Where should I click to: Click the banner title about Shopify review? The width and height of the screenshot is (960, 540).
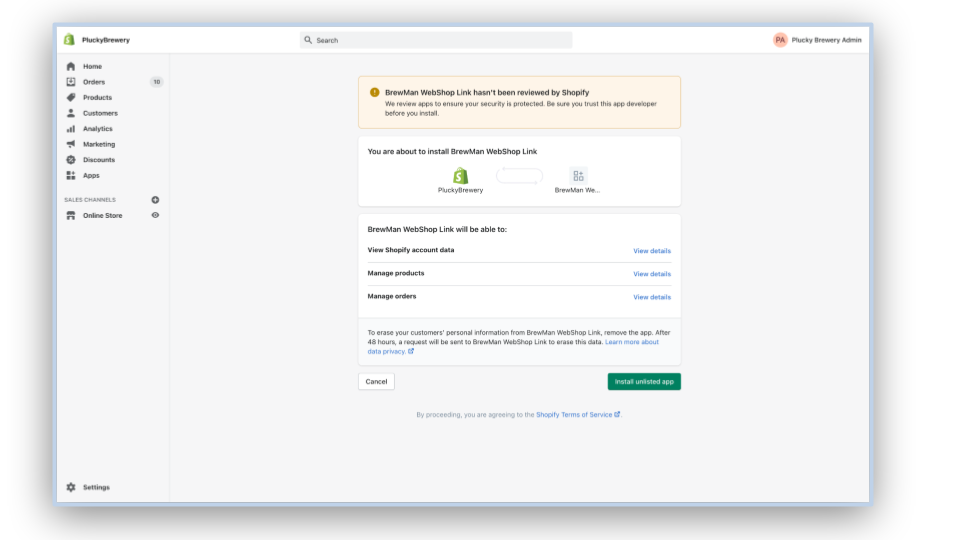click(x=487, y=92)
